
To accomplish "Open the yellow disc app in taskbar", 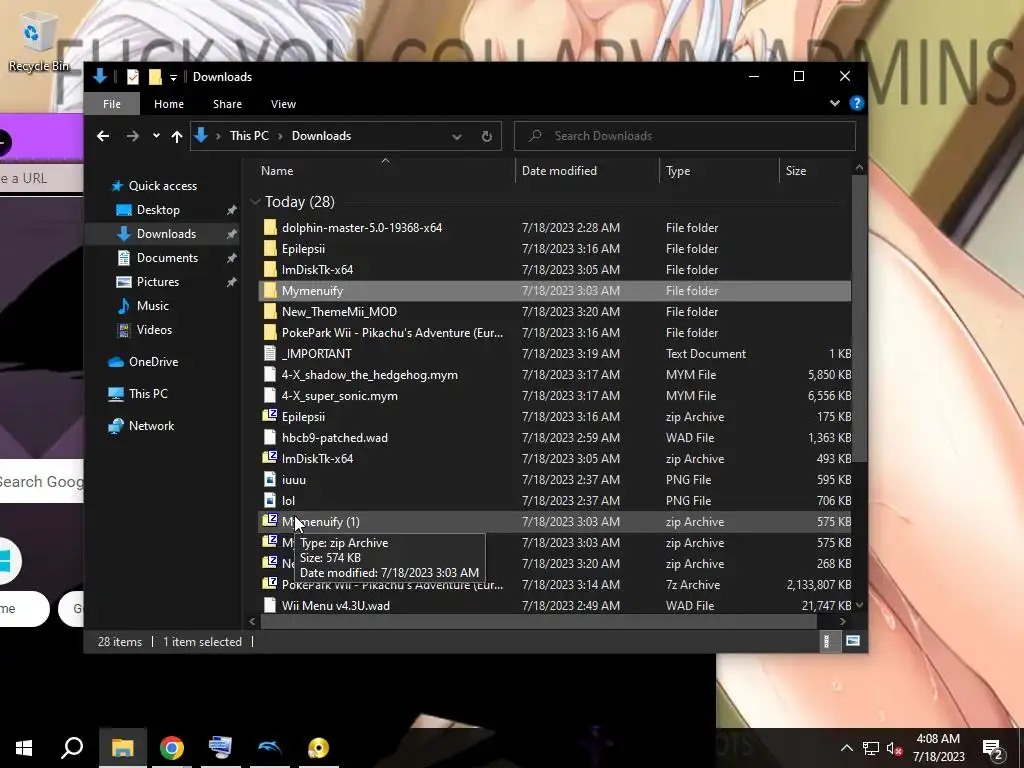I will coord(318,748).
